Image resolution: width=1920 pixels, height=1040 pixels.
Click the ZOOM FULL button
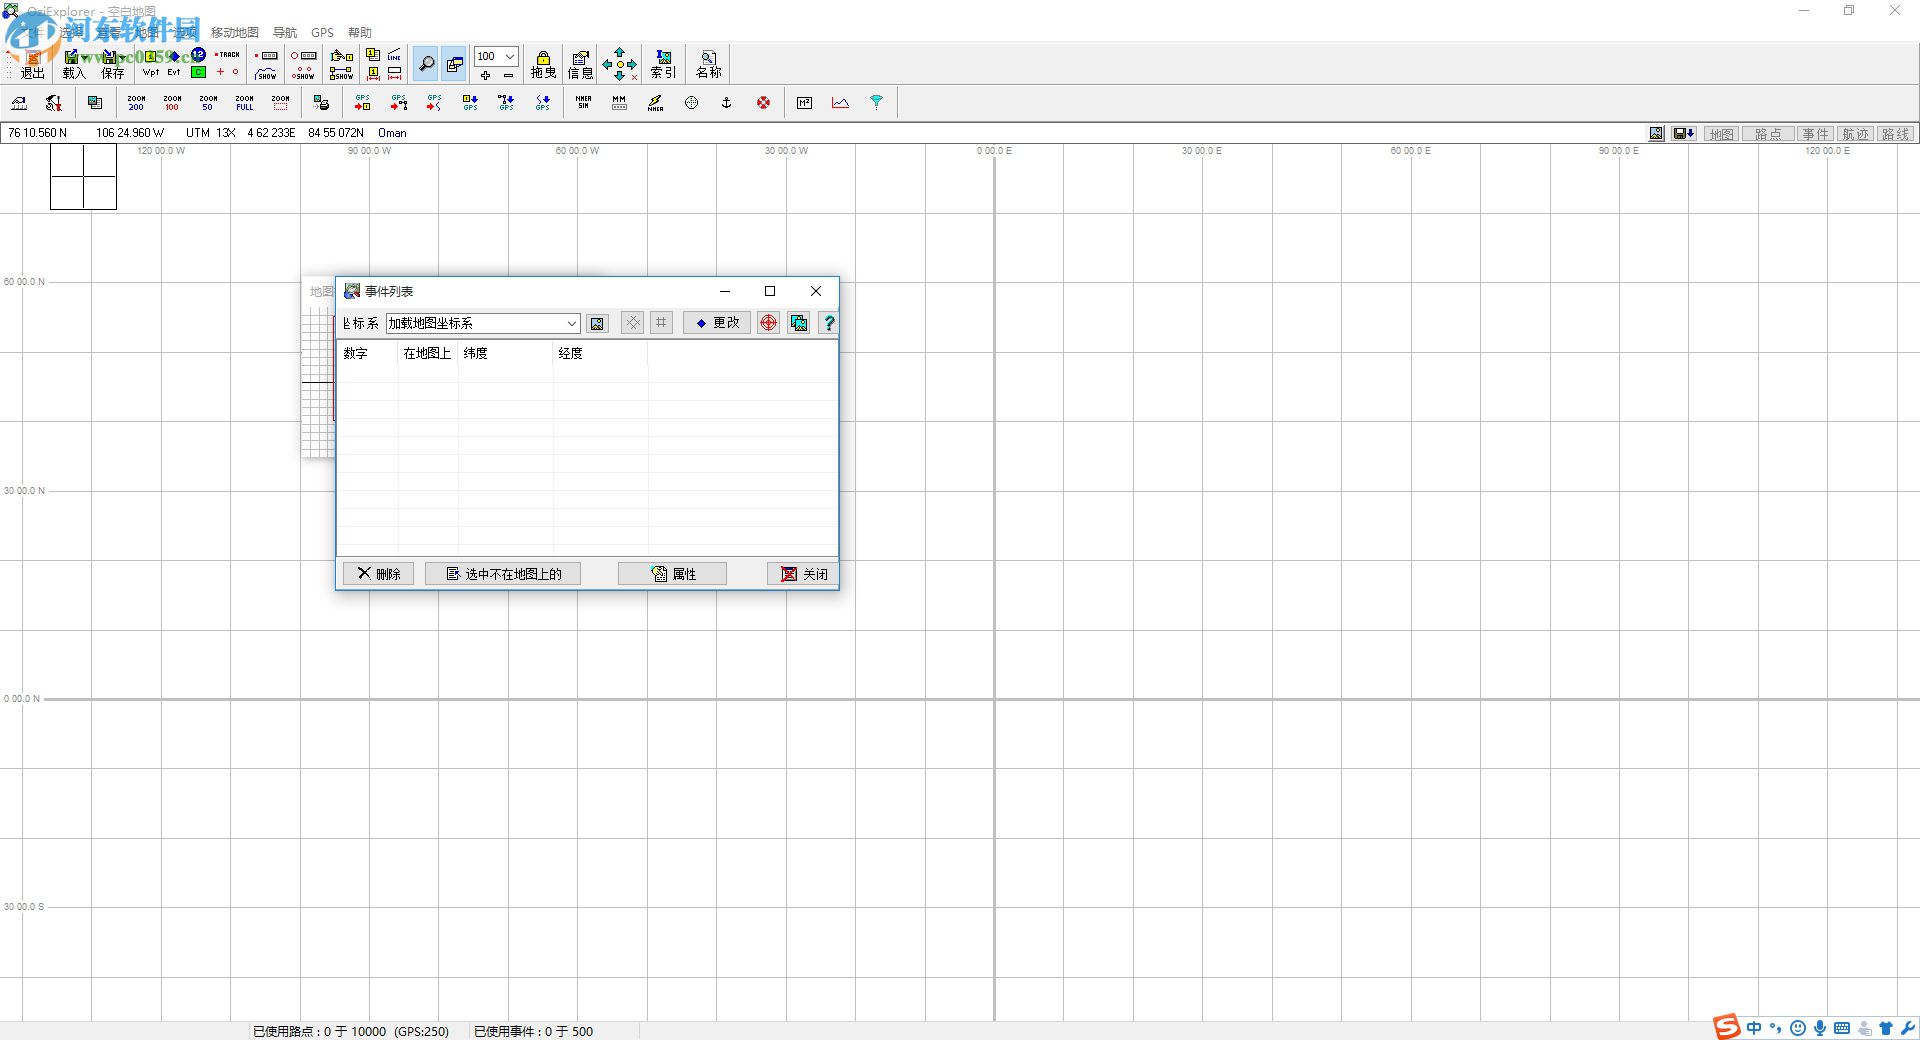pyautogui.click(x=244, y=102)
